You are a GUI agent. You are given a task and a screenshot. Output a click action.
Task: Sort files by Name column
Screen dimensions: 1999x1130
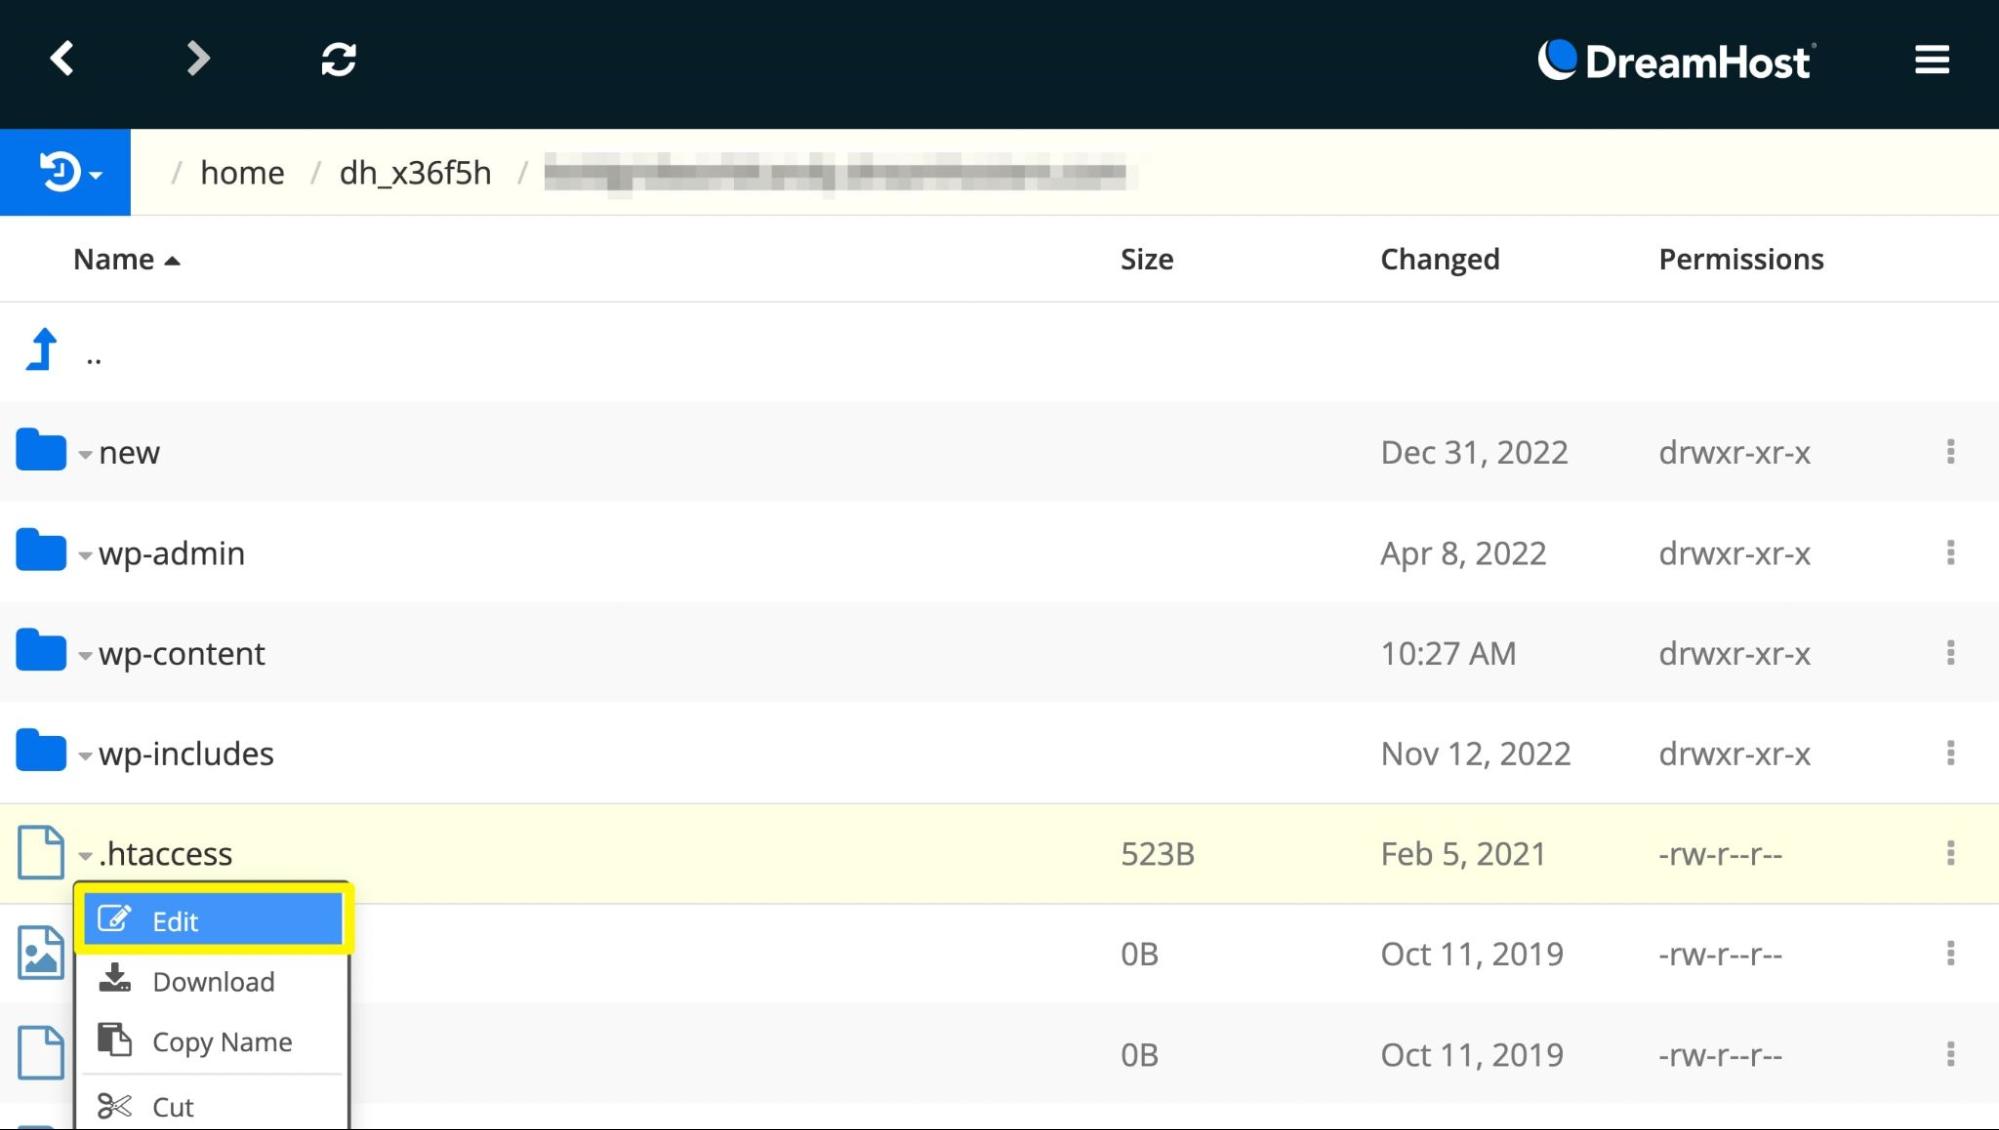point(124,258)
